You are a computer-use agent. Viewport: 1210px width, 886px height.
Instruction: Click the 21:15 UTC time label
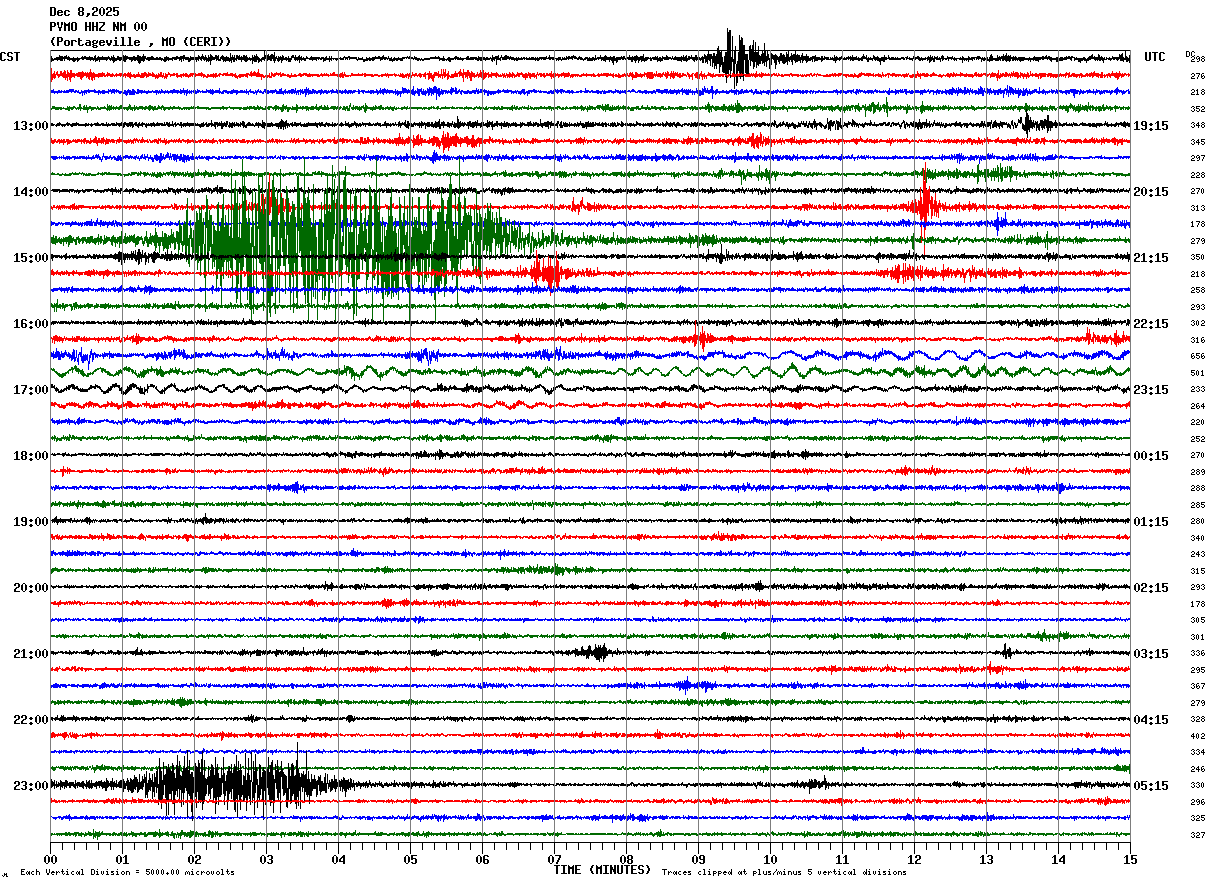(1151, 258)
